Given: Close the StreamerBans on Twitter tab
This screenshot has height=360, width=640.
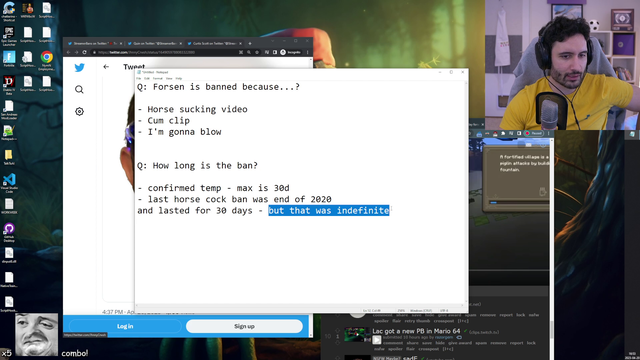Looking at the screenshot, I should click(x=121, y=43).
